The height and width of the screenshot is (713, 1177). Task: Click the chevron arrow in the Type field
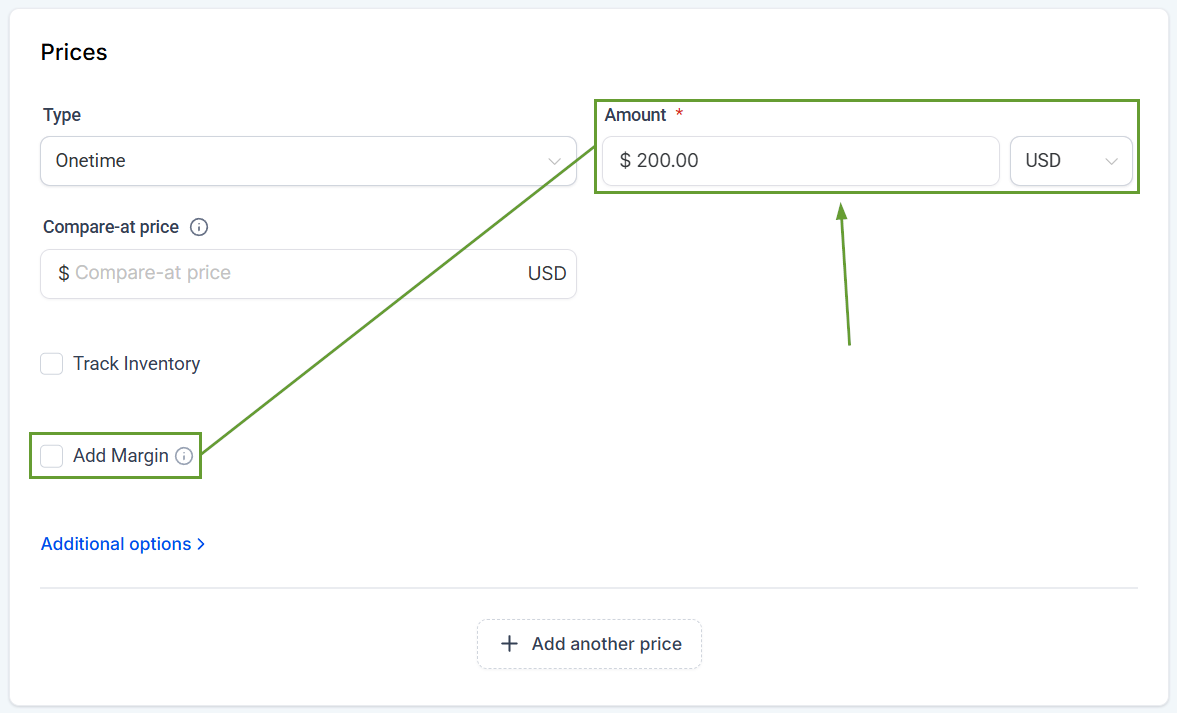[554, 161]
